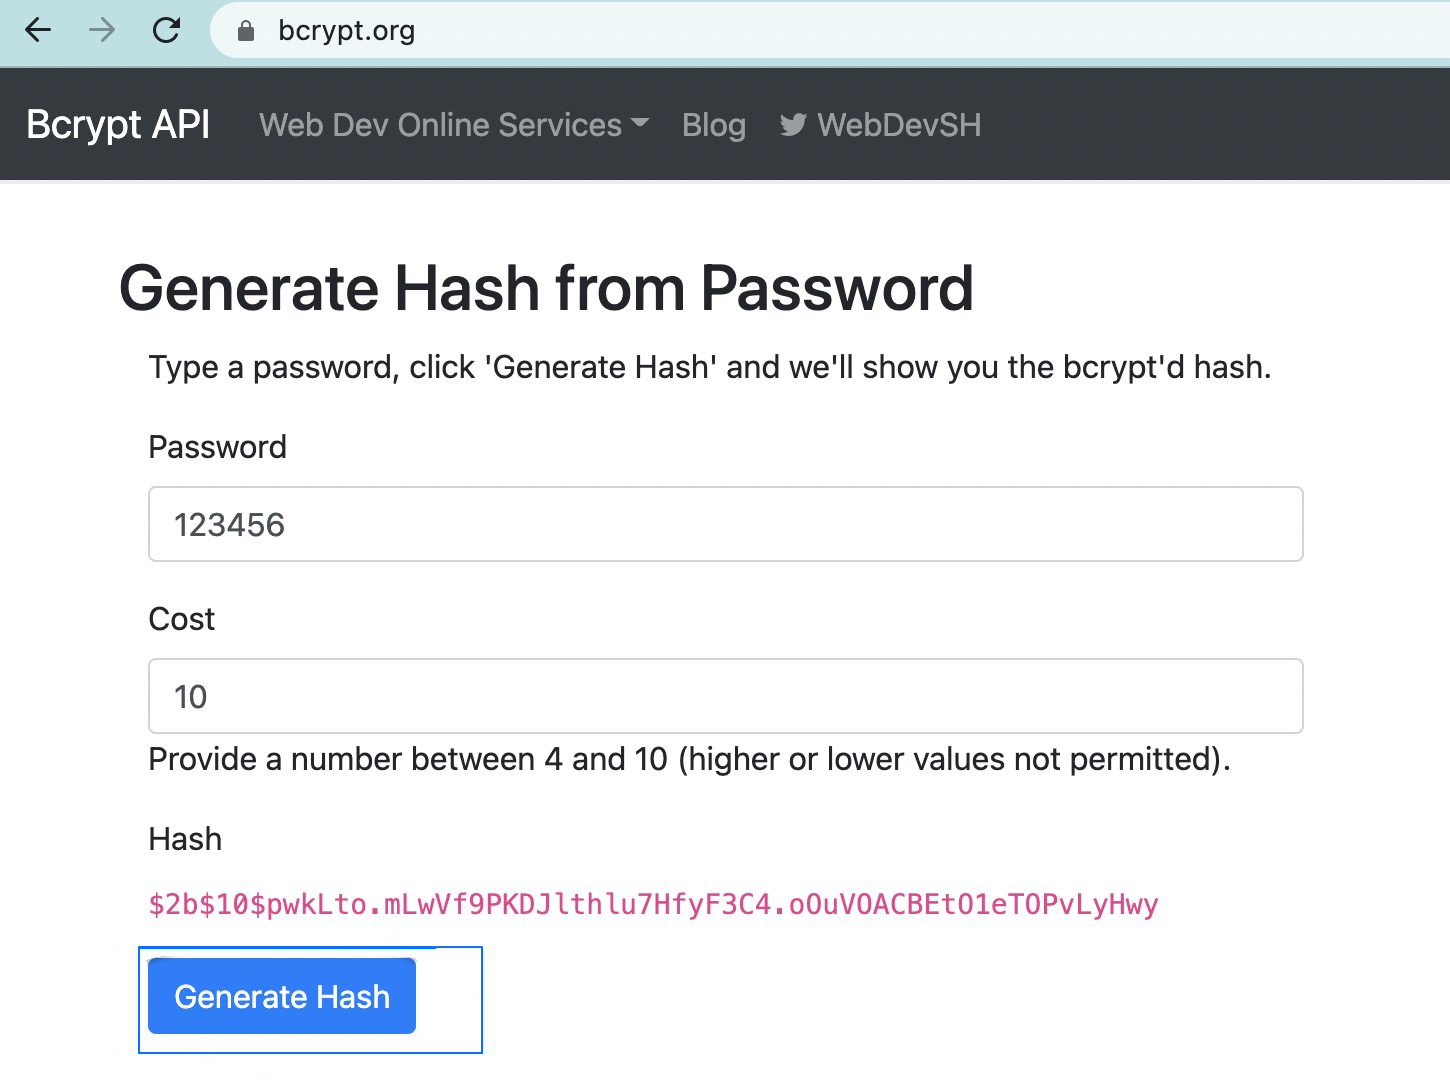Image resolution: width=1450 pixels, height=1080 pixels.
Task: Click the Hash label above the result
Action: click(185, 839)
